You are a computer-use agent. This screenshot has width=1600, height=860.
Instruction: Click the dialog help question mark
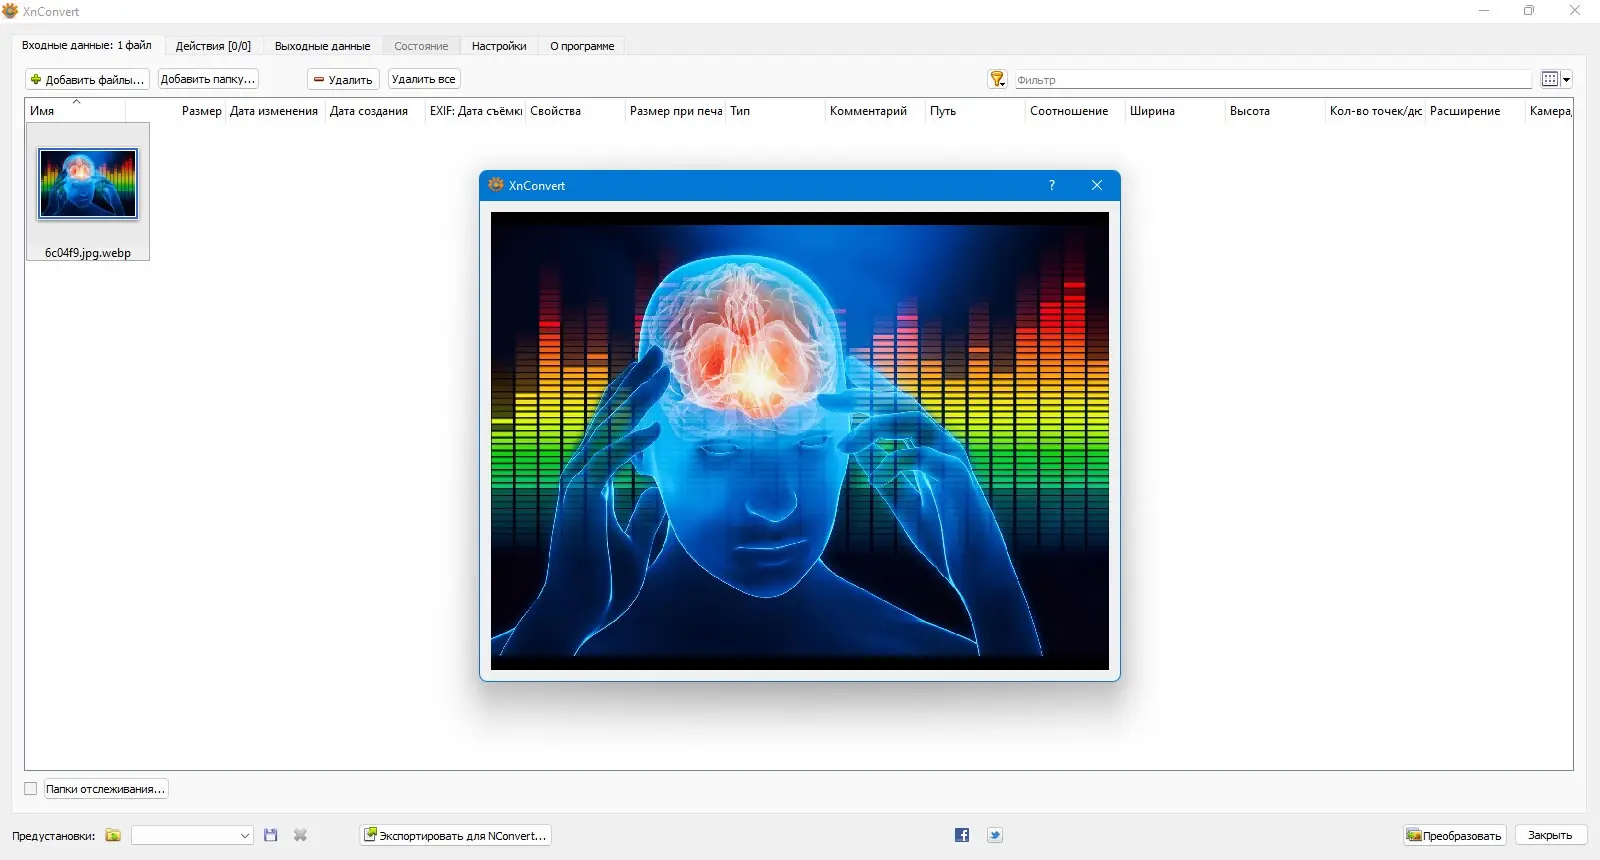tap(1052, 185)
